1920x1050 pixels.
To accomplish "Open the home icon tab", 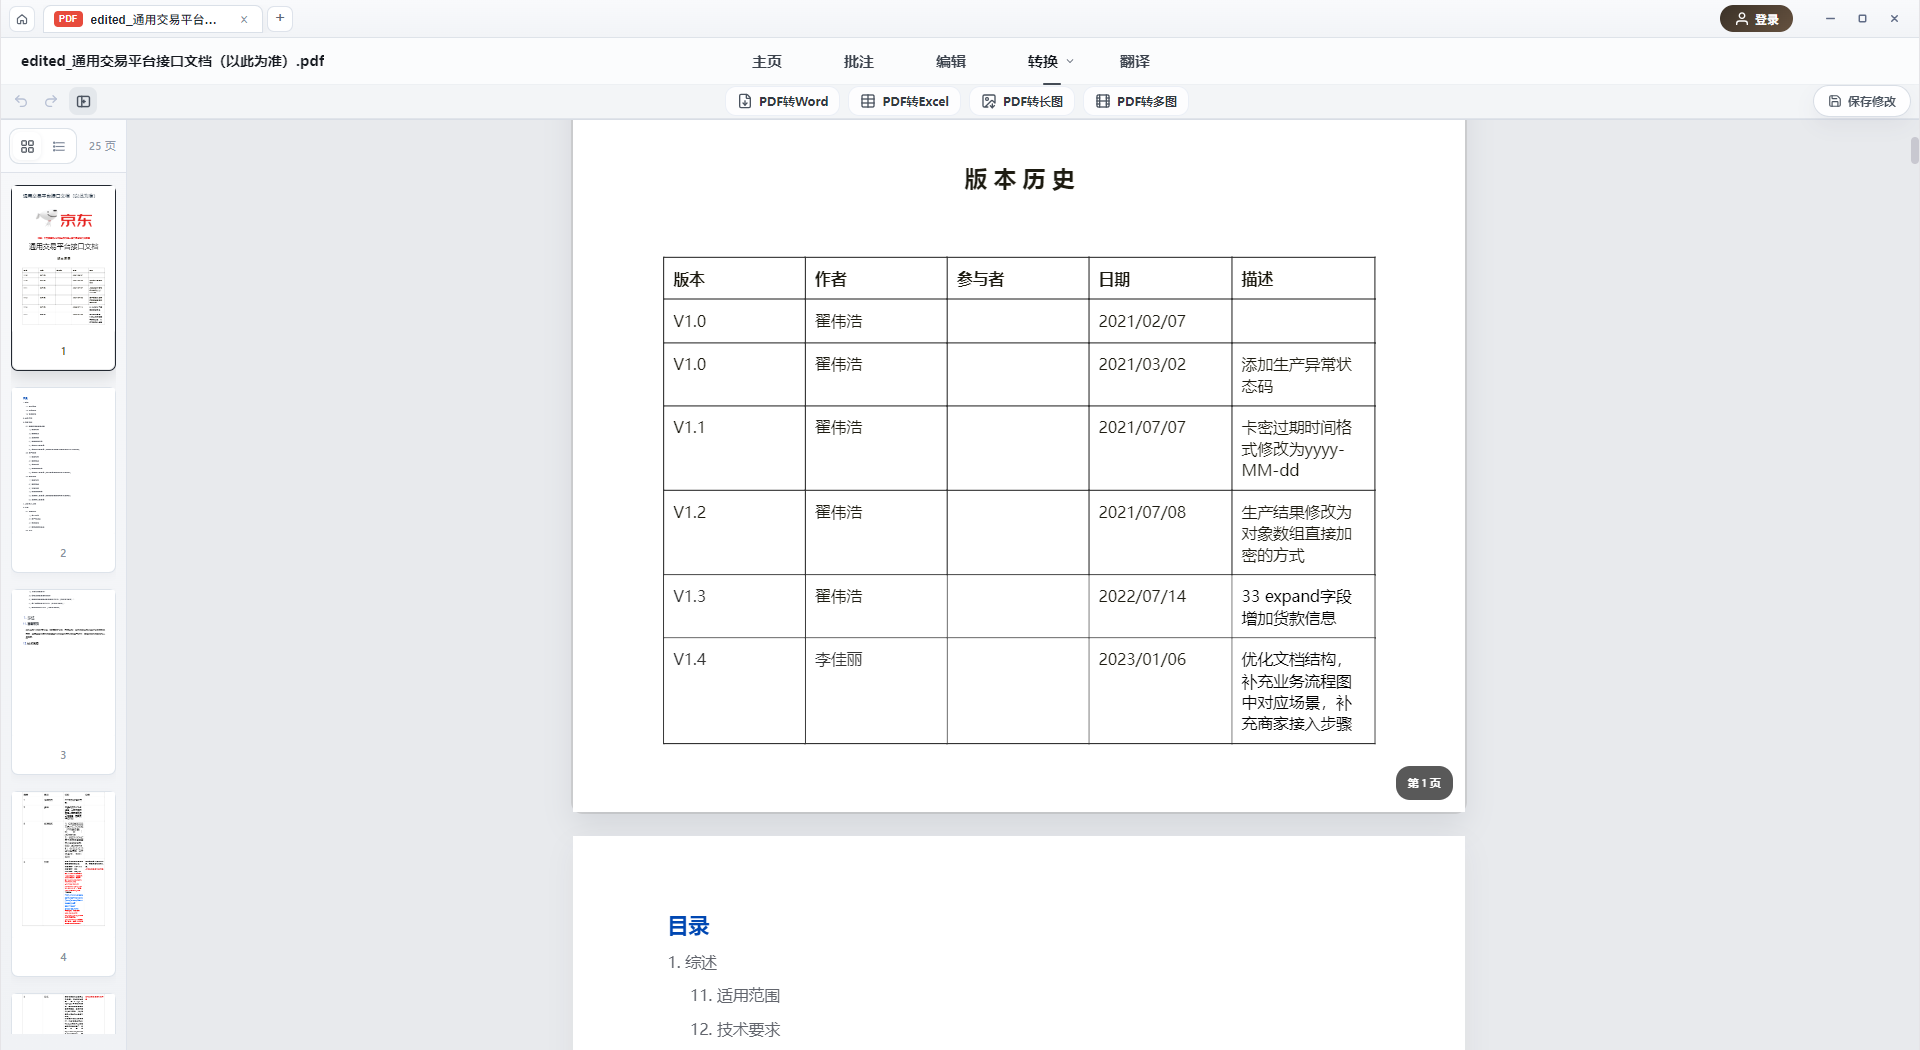I will tap(22, 19).
